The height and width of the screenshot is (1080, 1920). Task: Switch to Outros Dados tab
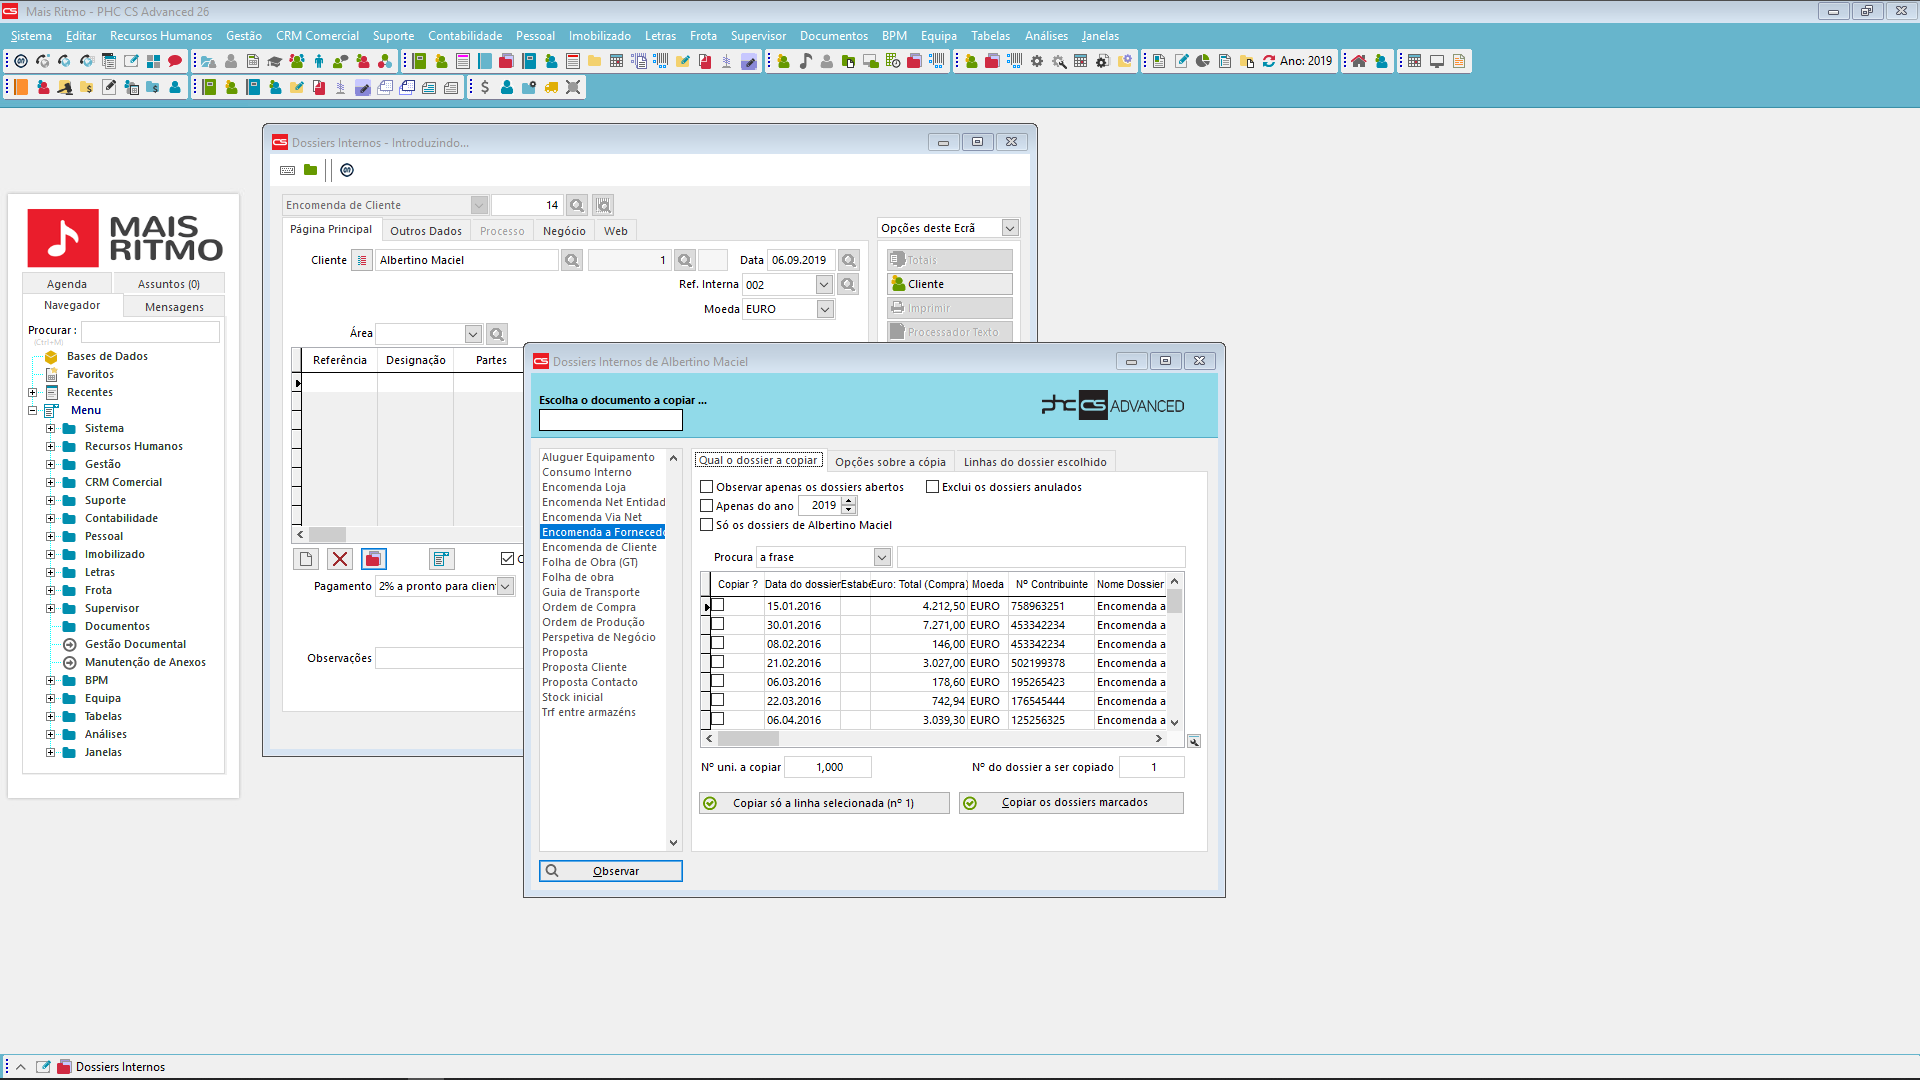pyautogui.click(x=426, y=231)
